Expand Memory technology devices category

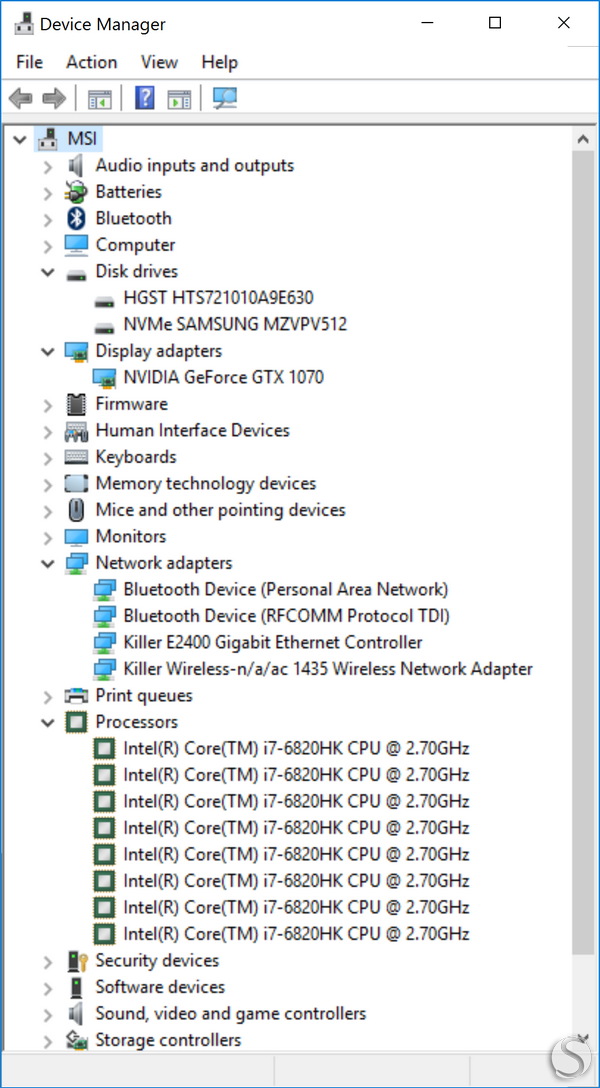point(47,484)
